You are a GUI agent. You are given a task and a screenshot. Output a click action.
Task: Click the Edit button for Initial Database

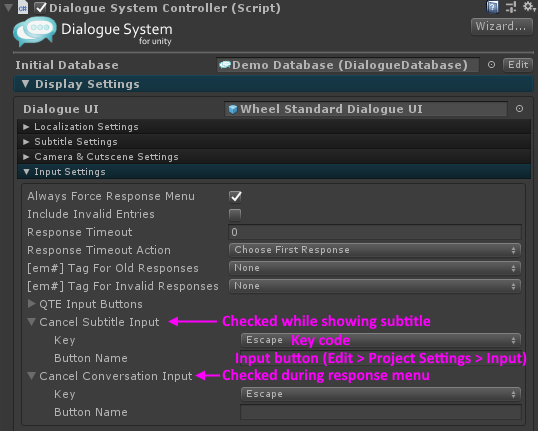518,65
